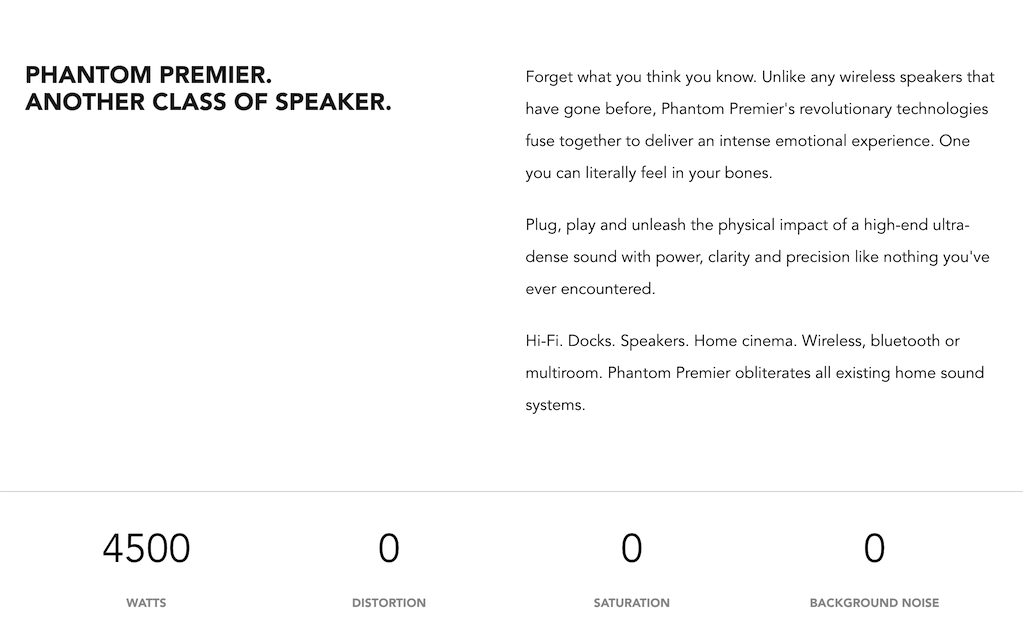Click the paragraph starting "Plug, play and unleash"
Viewport: 1023px width, 637px height.
pos(757,256)
